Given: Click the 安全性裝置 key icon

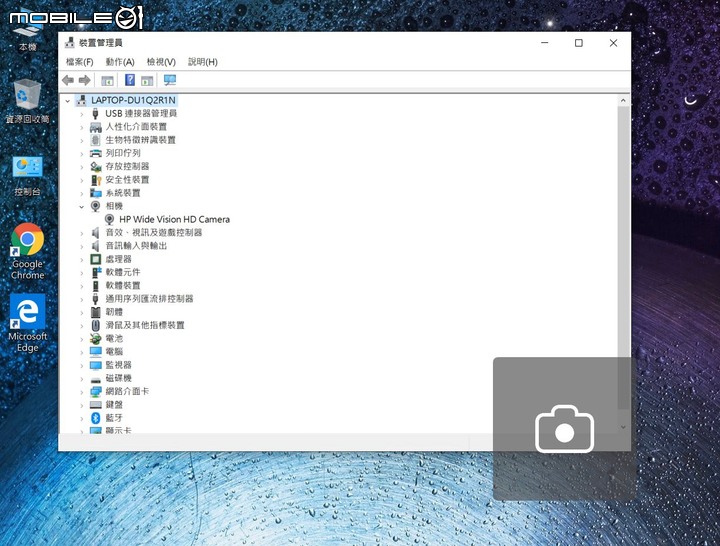Looking at the screenshot, I should pos(96,180).
